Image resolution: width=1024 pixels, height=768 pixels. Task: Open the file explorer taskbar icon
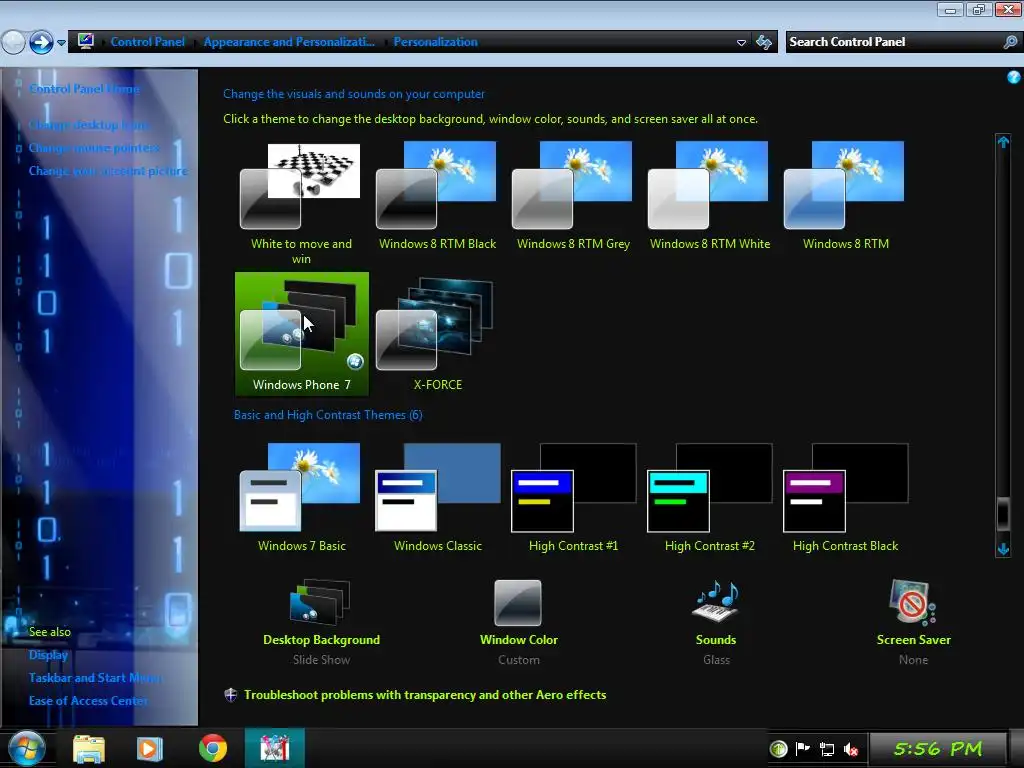coord(89,748)
